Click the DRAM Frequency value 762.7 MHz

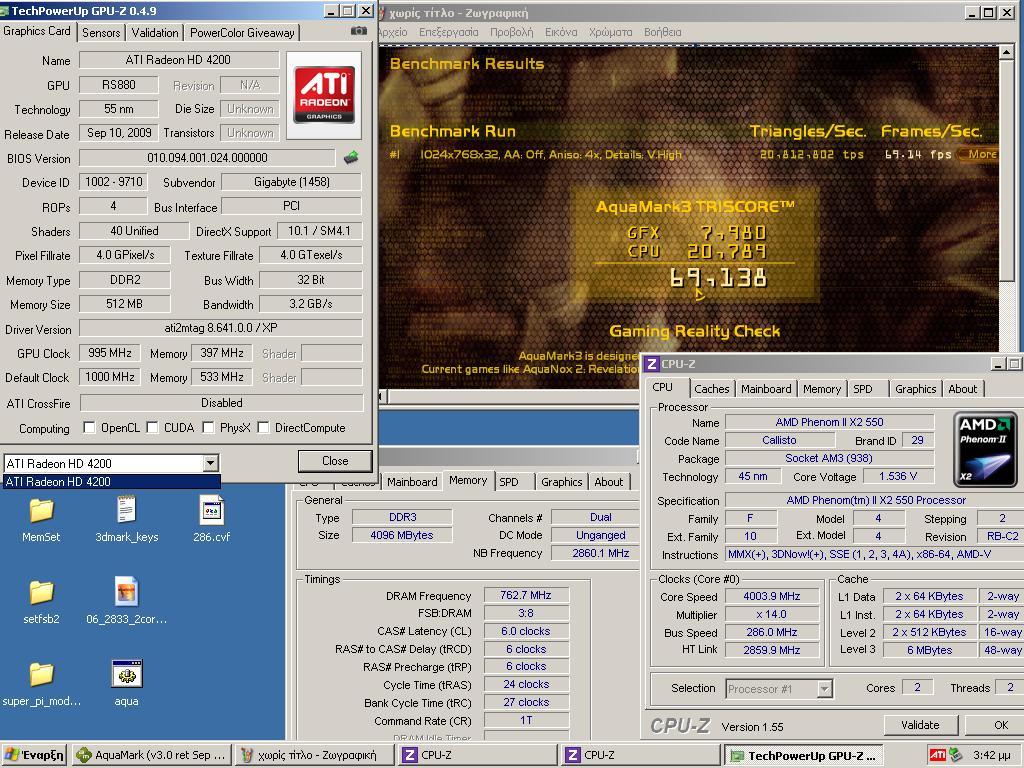[526, 596]
